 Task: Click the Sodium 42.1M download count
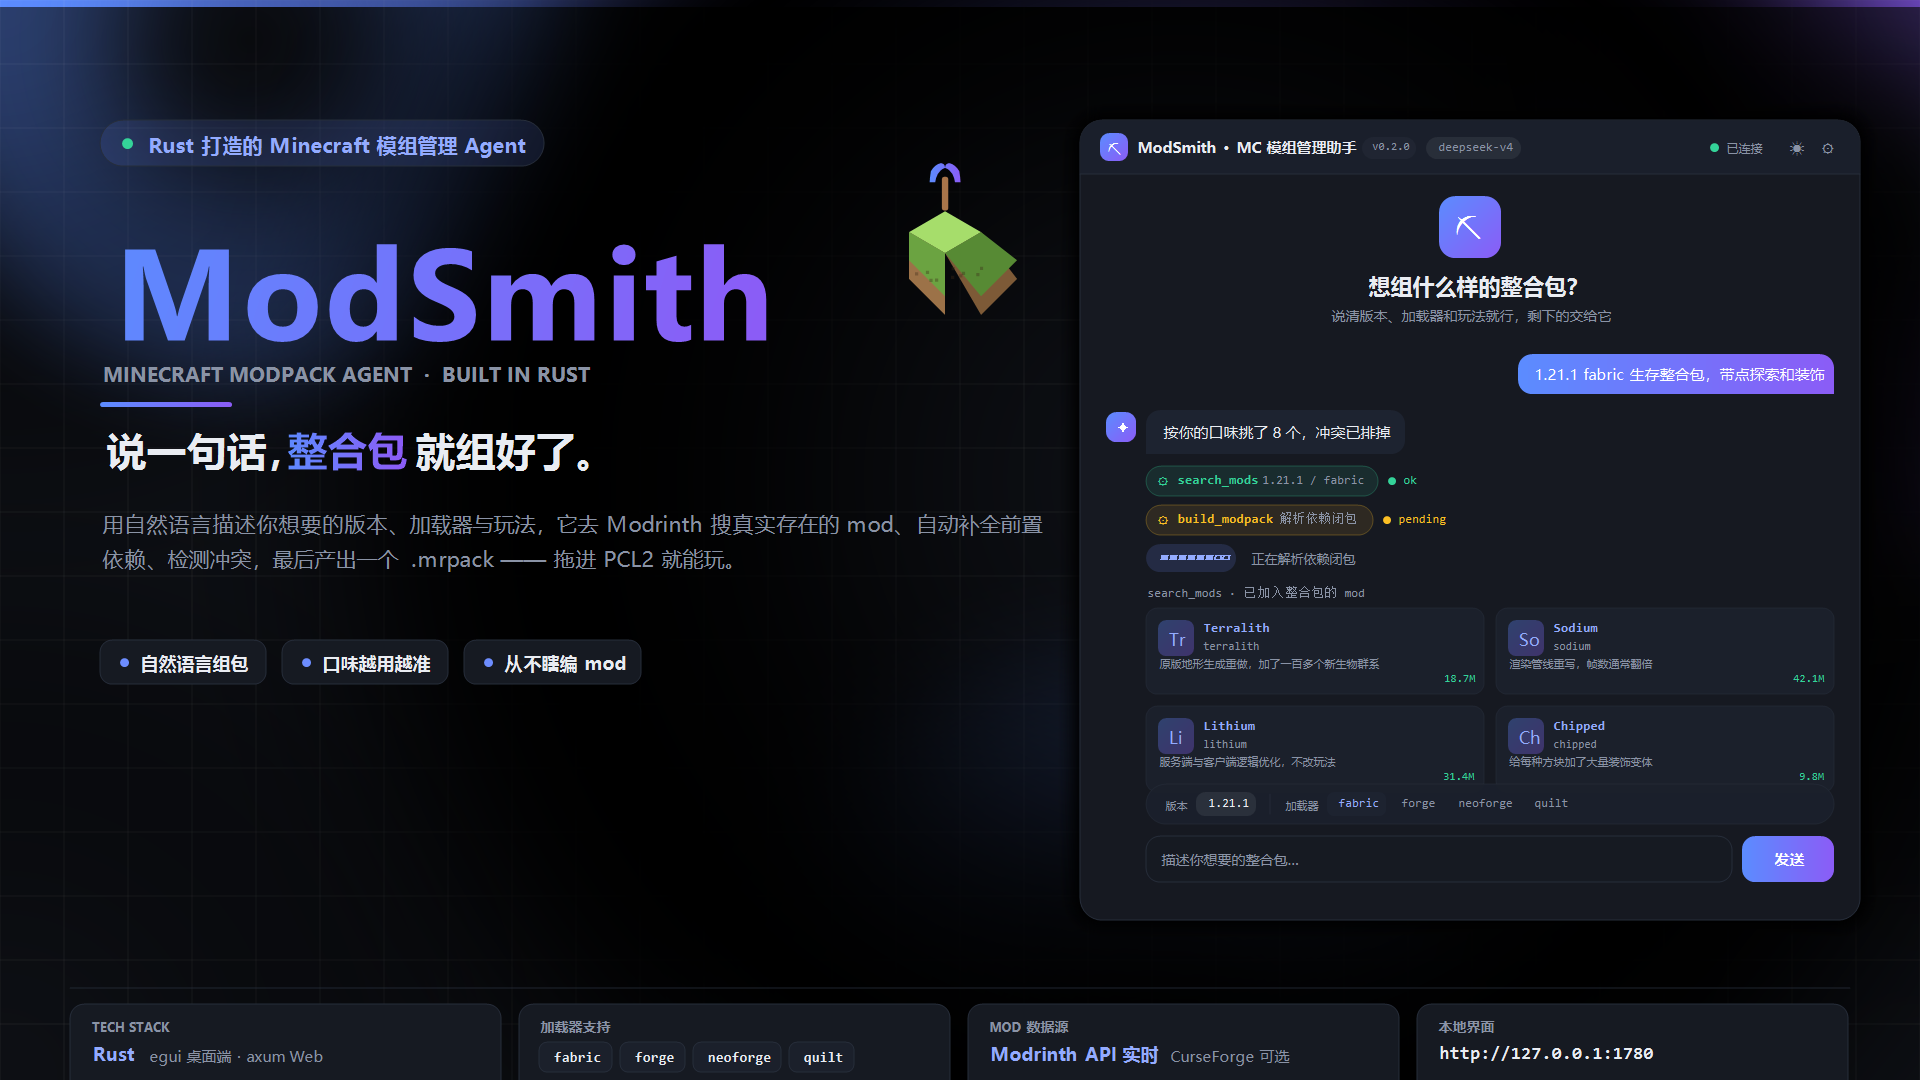click(x=1808, y=679)
